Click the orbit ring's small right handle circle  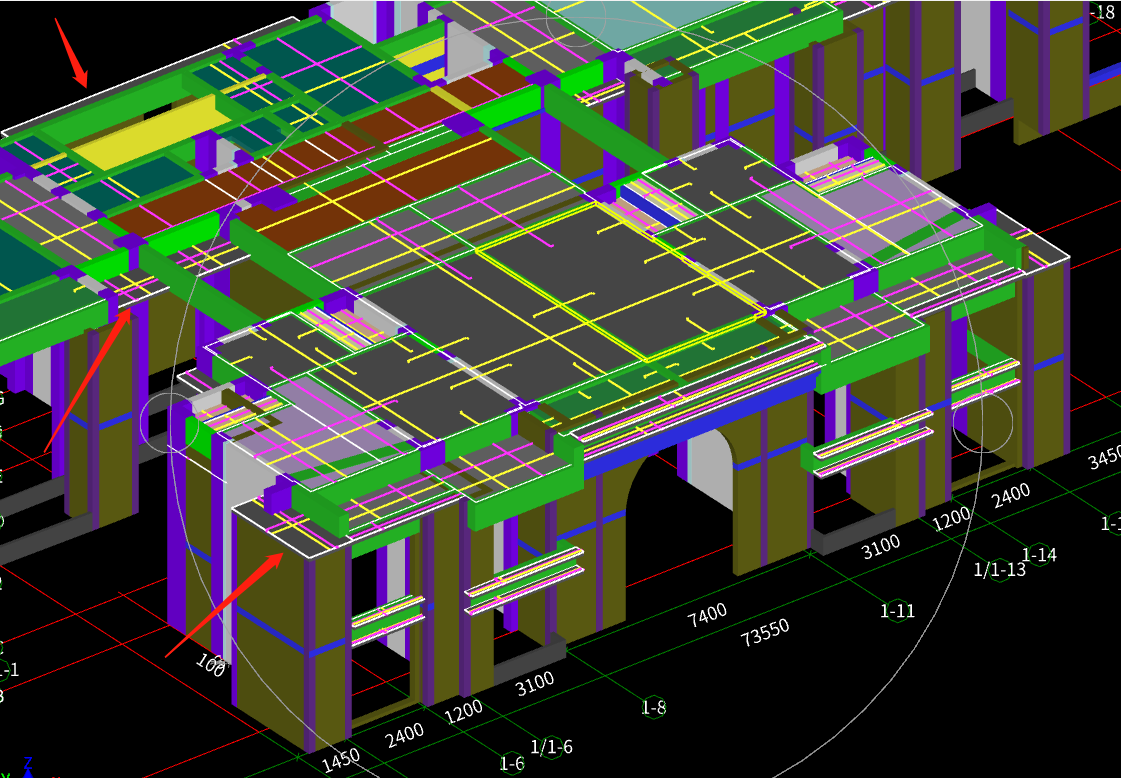(983, 422)
